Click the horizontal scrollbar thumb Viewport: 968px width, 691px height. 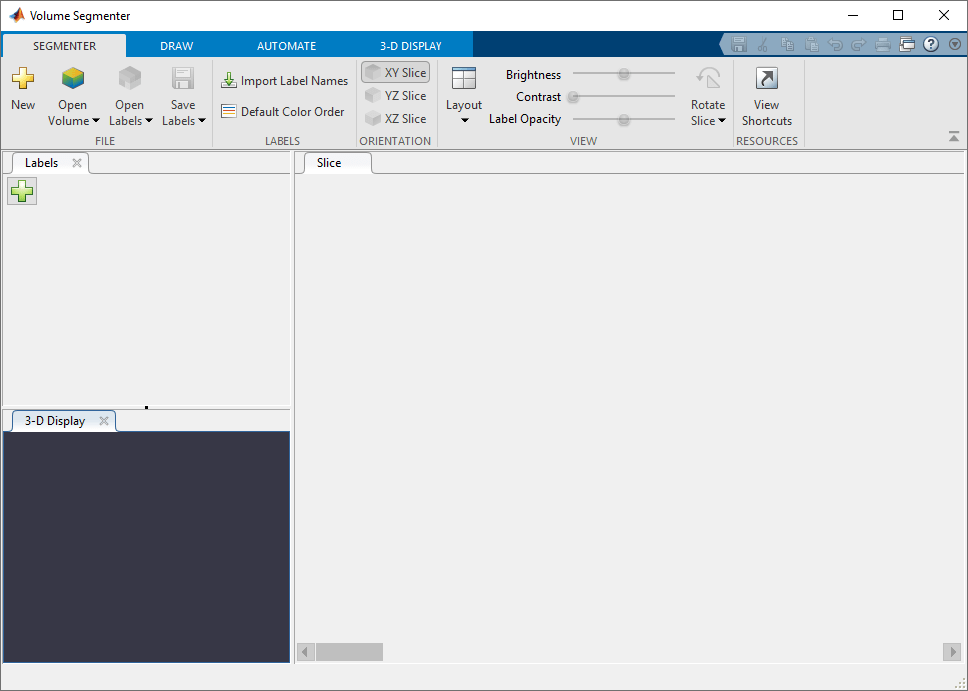349,651
